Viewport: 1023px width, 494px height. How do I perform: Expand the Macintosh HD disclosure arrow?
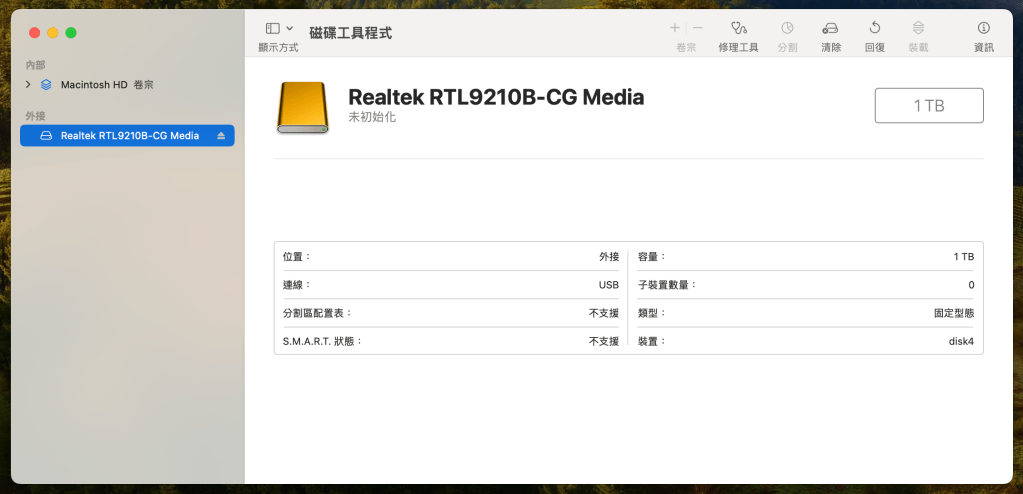(x=28, y=85)
